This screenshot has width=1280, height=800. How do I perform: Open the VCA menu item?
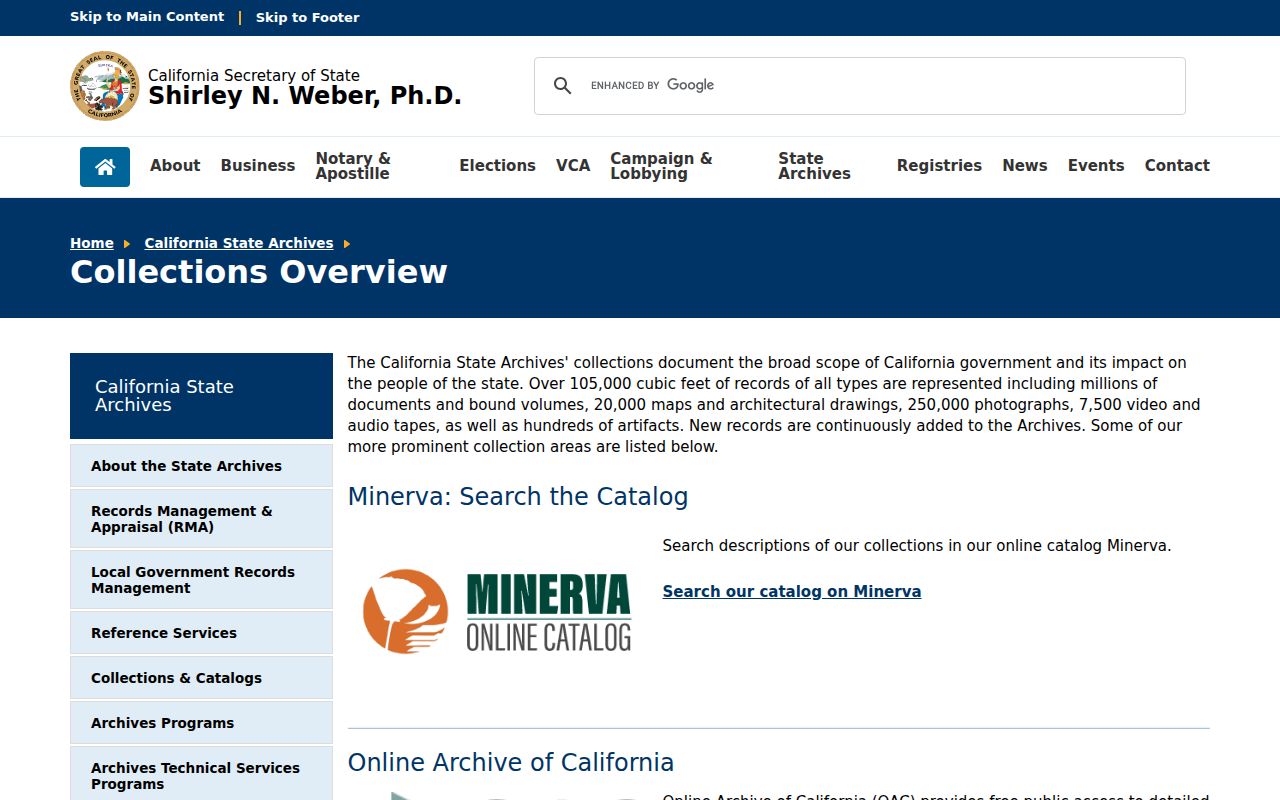coord(573,166)
